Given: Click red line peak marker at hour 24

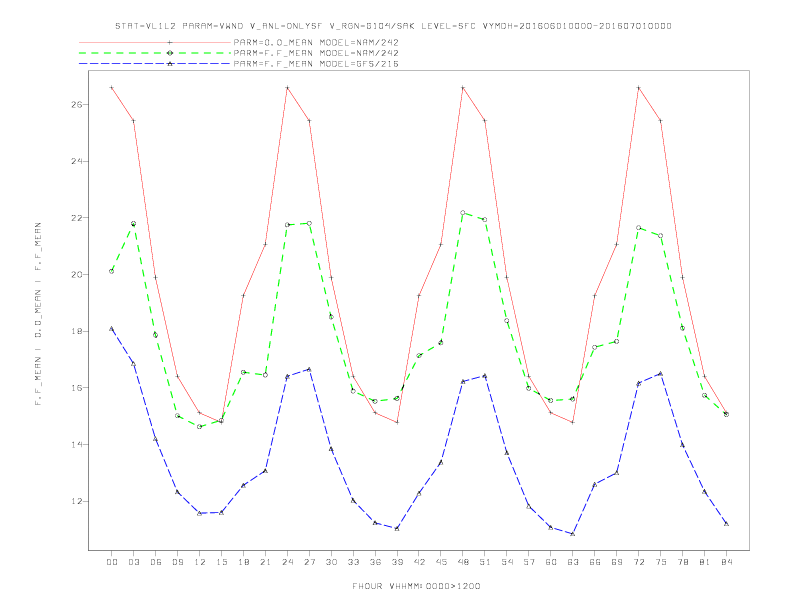Looking at the screenshot, I should click(287, 87).
